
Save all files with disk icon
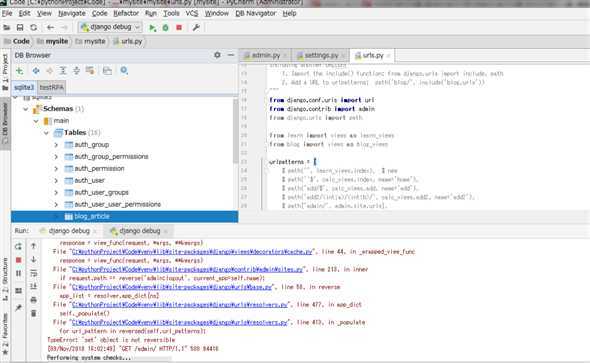coord(20,27)
